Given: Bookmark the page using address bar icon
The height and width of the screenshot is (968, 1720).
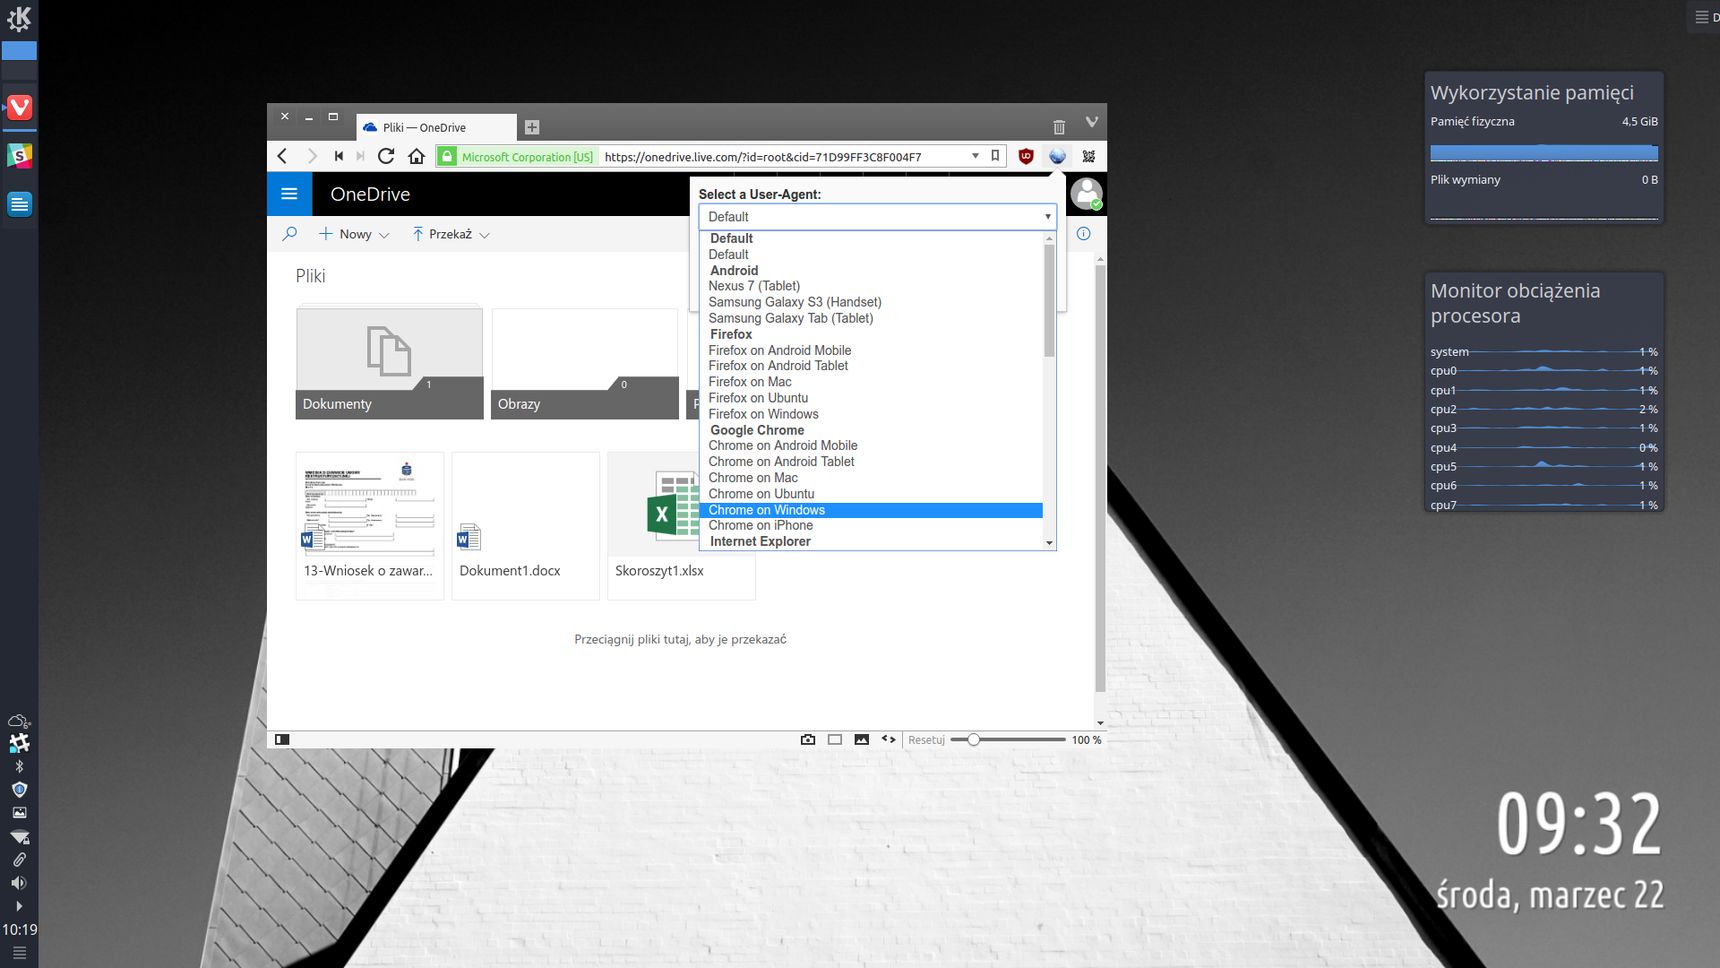Looking at the screenshot, I should (x=995, y=156).
